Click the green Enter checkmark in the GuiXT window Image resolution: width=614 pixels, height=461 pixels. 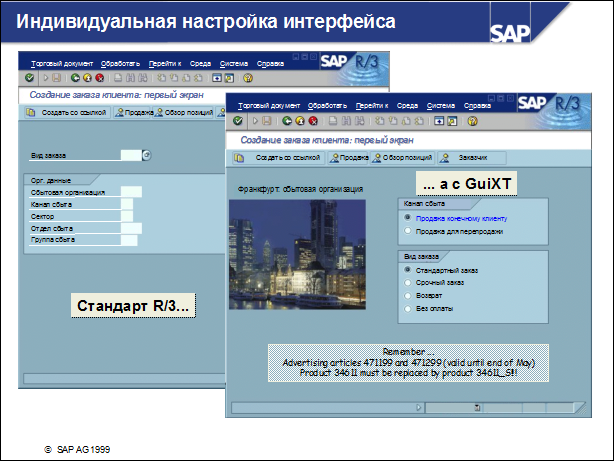click(239, 121)
